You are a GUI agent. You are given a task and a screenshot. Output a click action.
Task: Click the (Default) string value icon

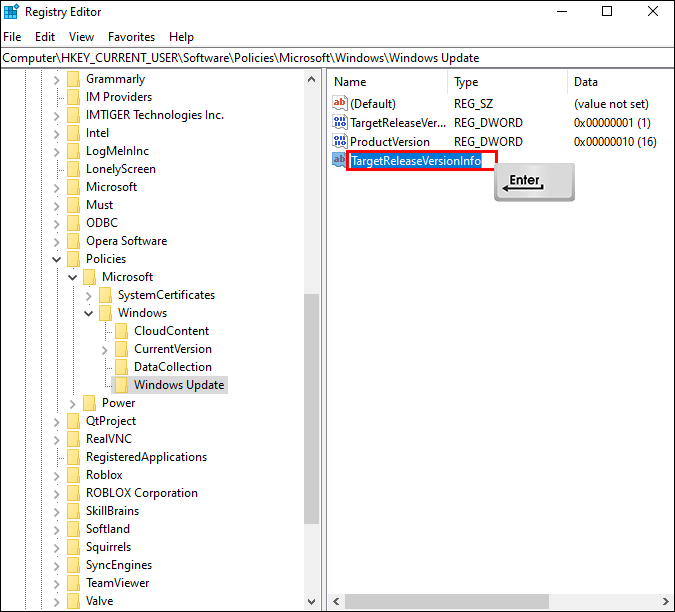click(x=340, y=103)
